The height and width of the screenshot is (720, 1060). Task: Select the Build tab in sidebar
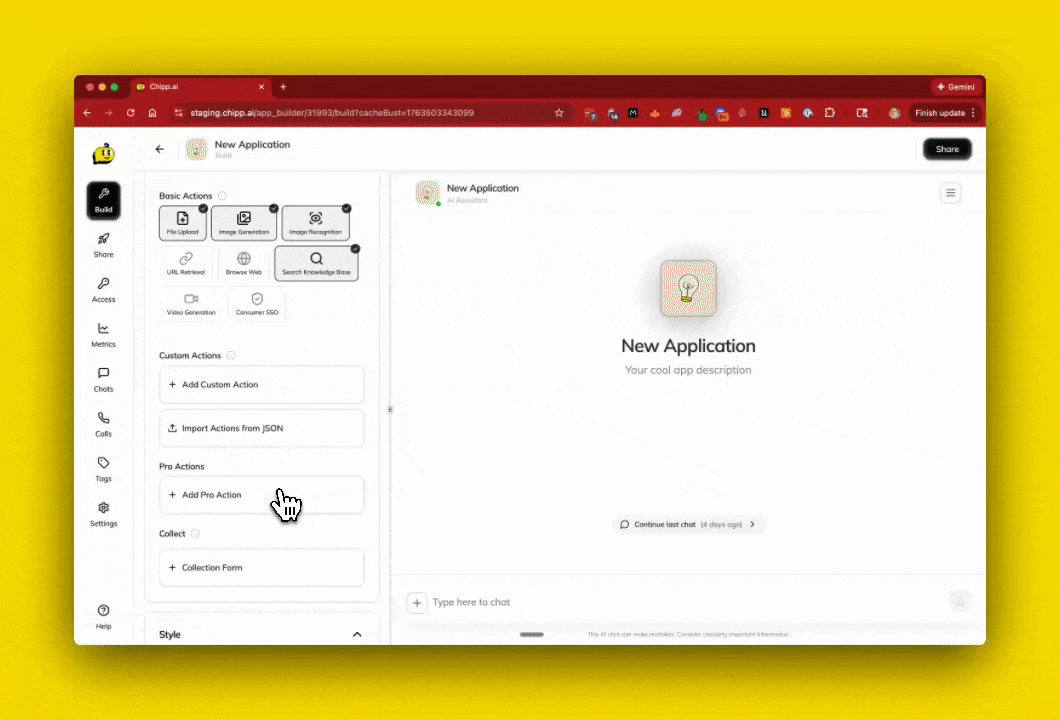(103, 200)
